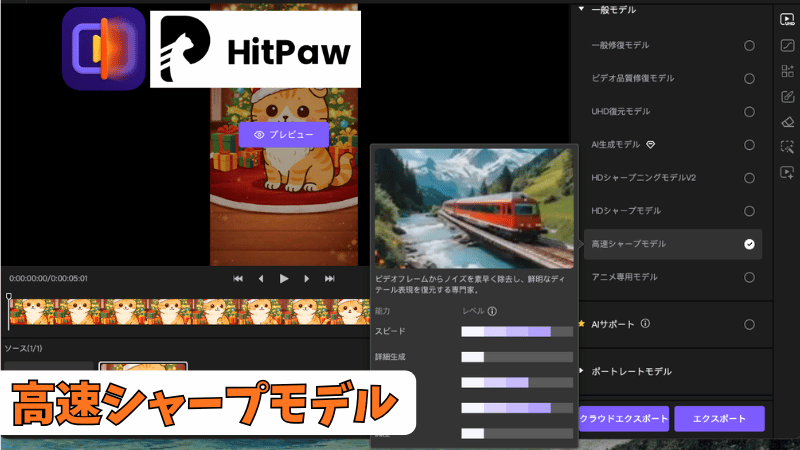
Task: Select the アニメ専用モデル radio button
Action: [x=749, y=278]
